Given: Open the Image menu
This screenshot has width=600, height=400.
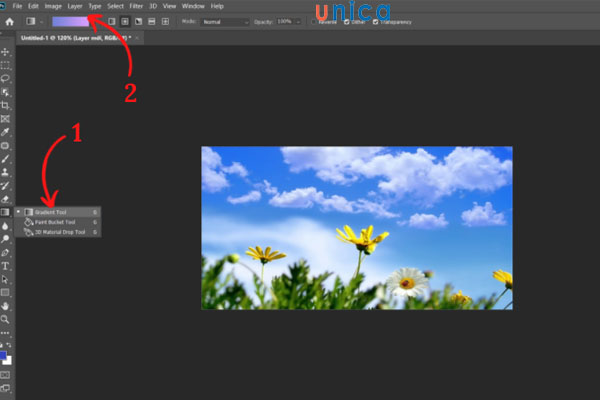Looking at the screenshot, I should pos(53,6).
